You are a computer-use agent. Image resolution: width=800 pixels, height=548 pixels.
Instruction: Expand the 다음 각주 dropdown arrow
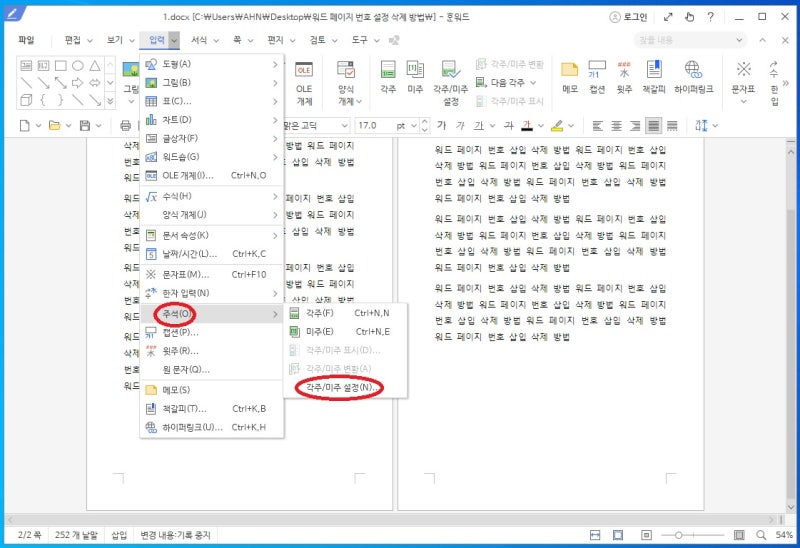click(533, 83)
